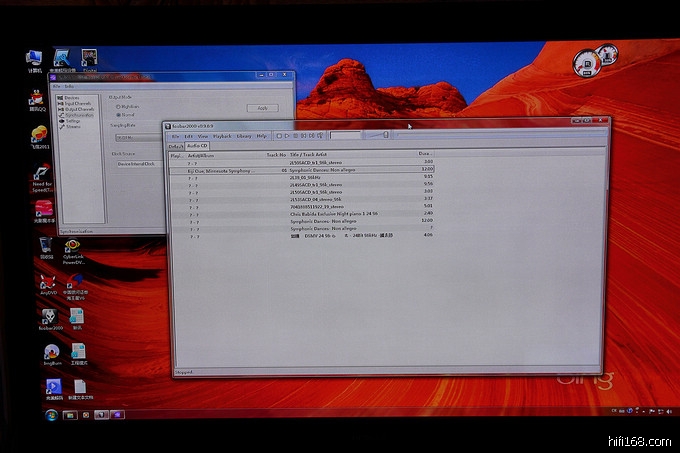Viewport: 680px width, 453px height.
Task: Select the Normal output mode radio button
Action: (119, 112)
